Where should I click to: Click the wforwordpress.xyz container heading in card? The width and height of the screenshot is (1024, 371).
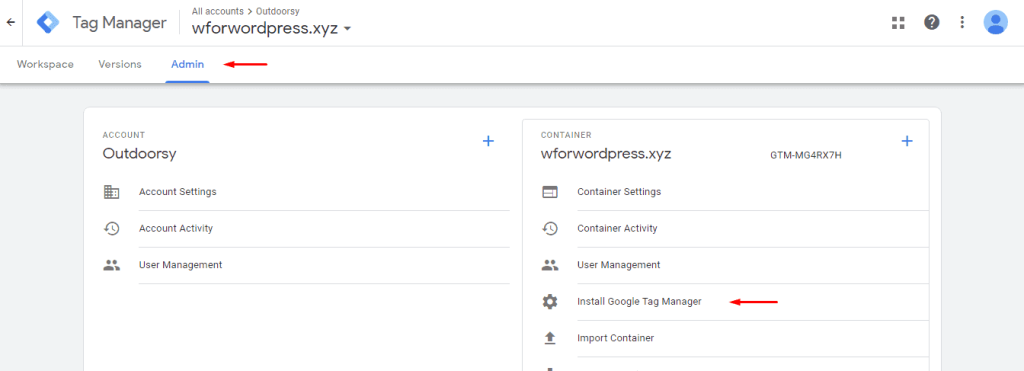coord(606,154)
